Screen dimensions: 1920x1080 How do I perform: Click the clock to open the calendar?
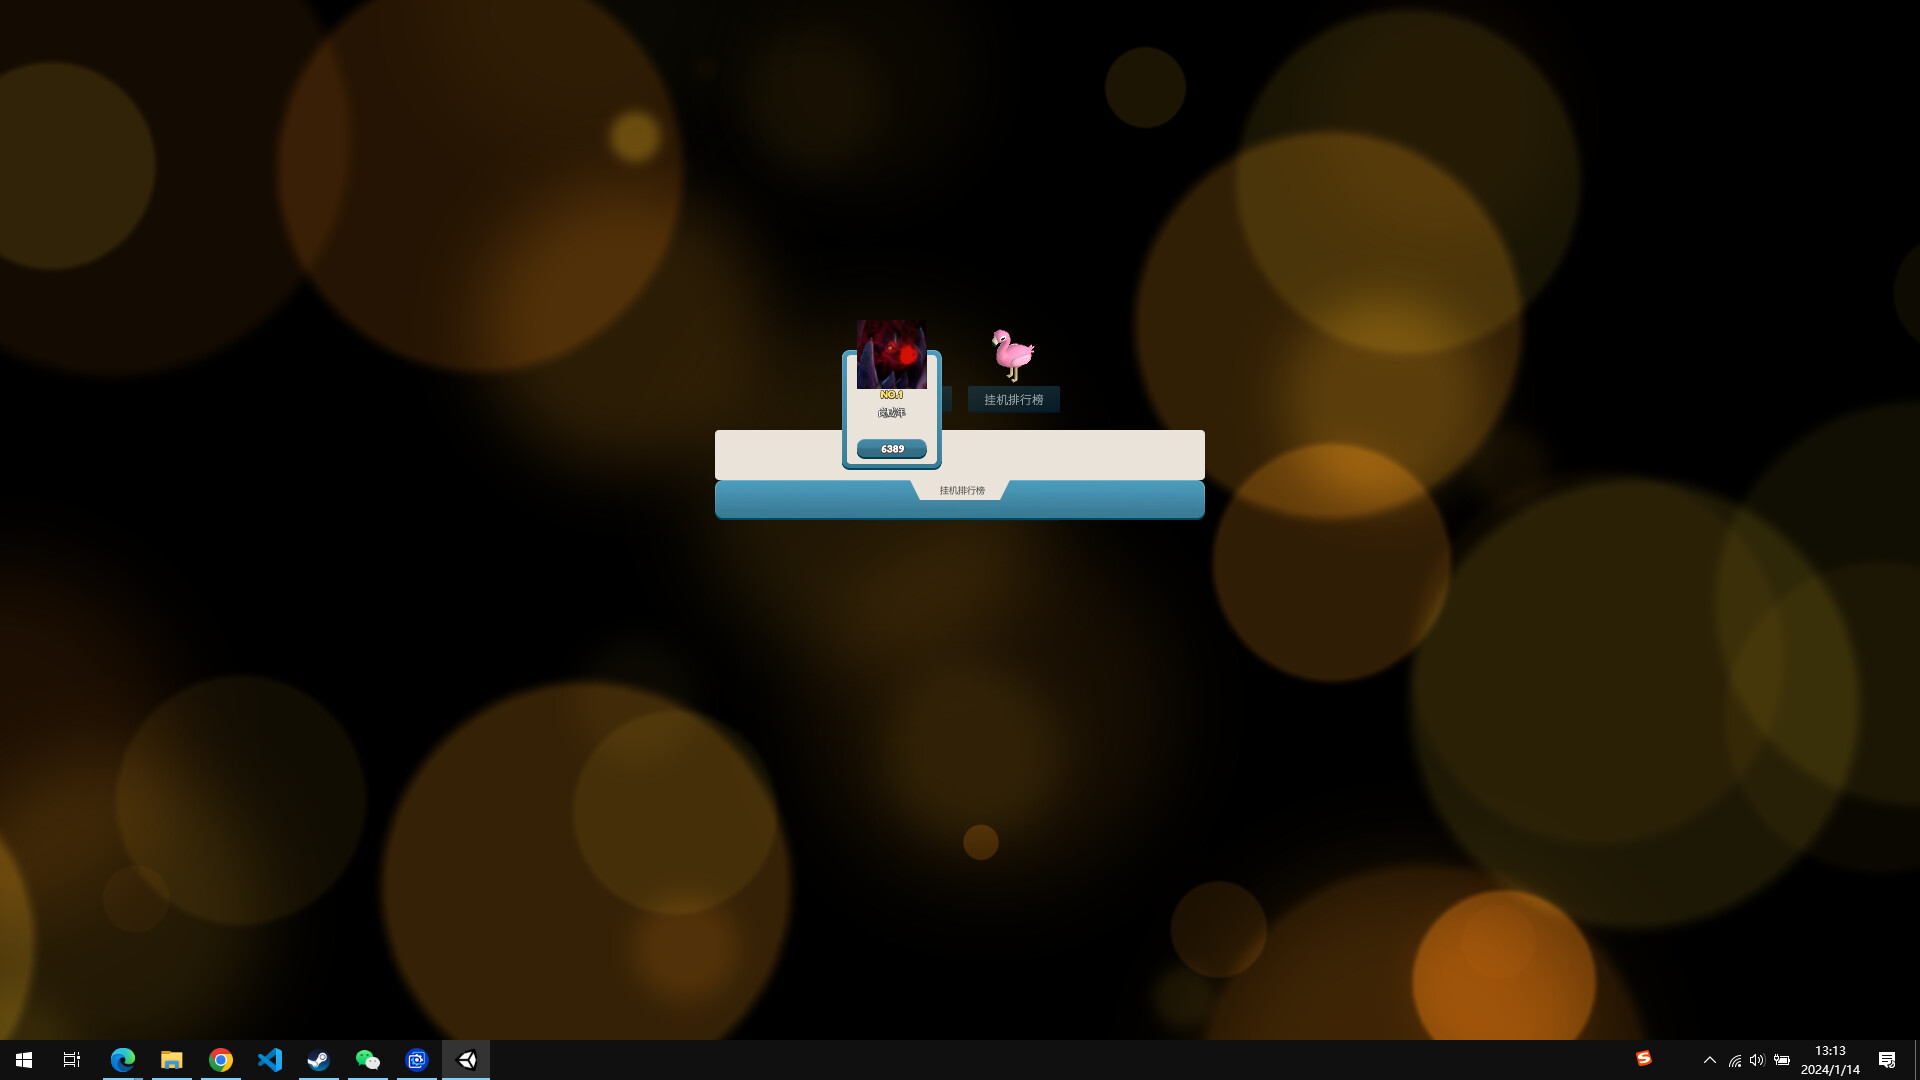1830,1059
